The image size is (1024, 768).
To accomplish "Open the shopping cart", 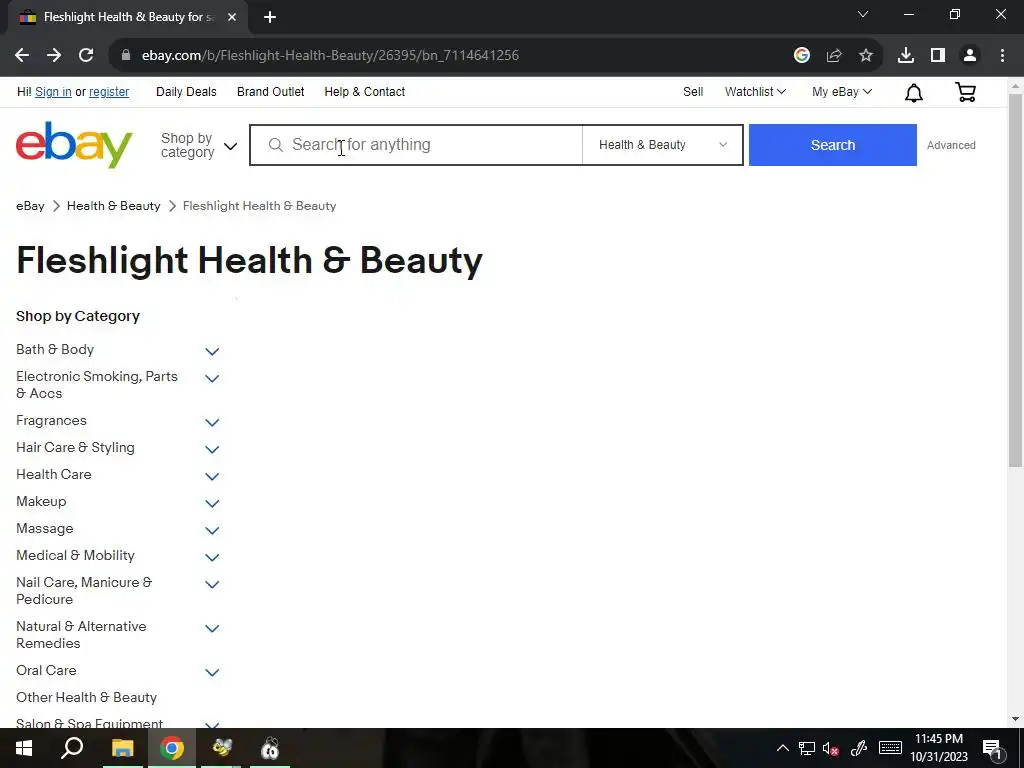I will (x=965, y=92).
